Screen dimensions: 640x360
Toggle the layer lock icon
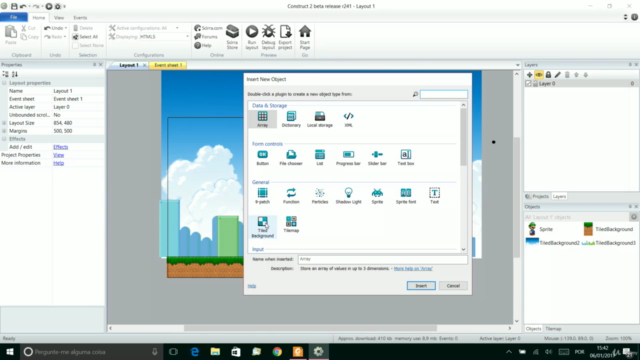[x=548, y=75]
